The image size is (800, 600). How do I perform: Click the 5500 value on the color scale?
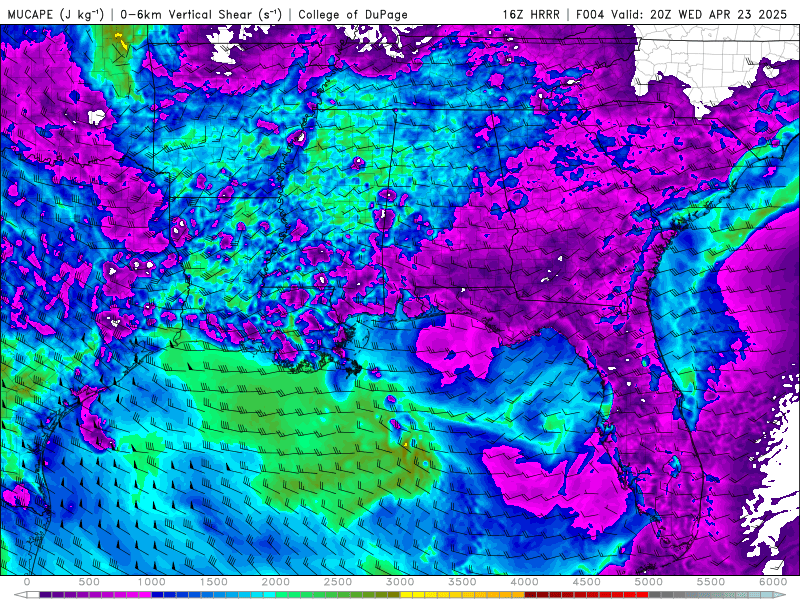coord(711,582)
